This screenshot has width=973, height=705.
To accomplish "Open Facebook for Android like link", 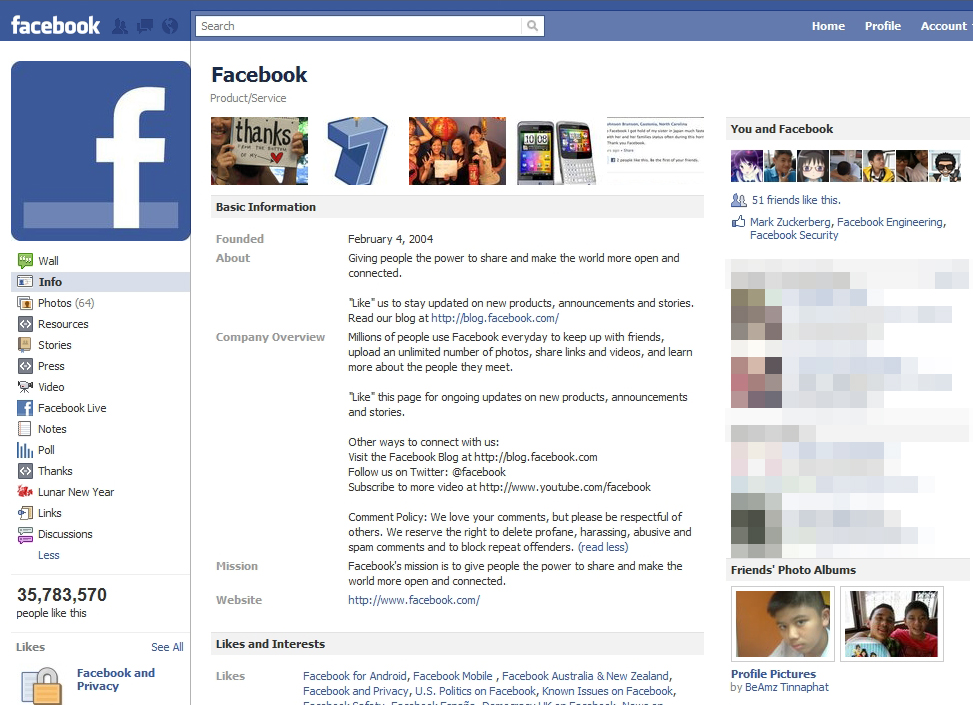I will (x=354, y=676).
